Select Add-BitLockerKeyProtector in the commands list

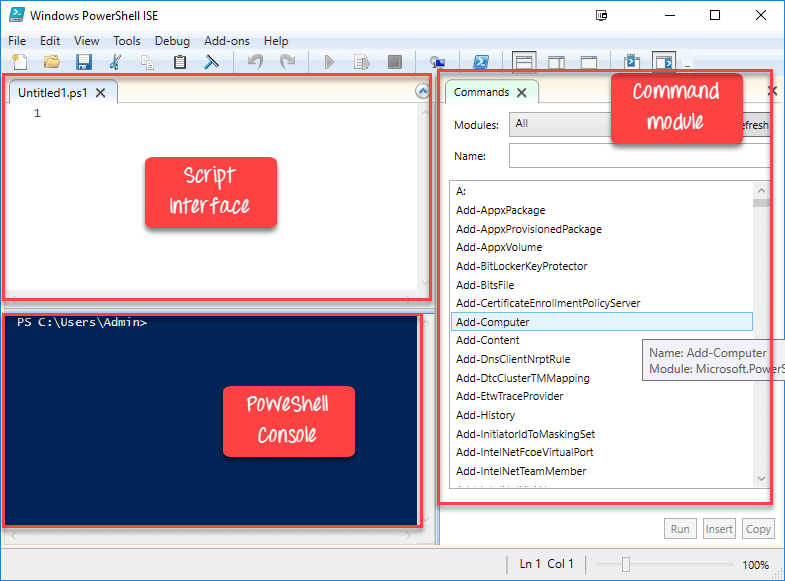(x=521, y=267)
